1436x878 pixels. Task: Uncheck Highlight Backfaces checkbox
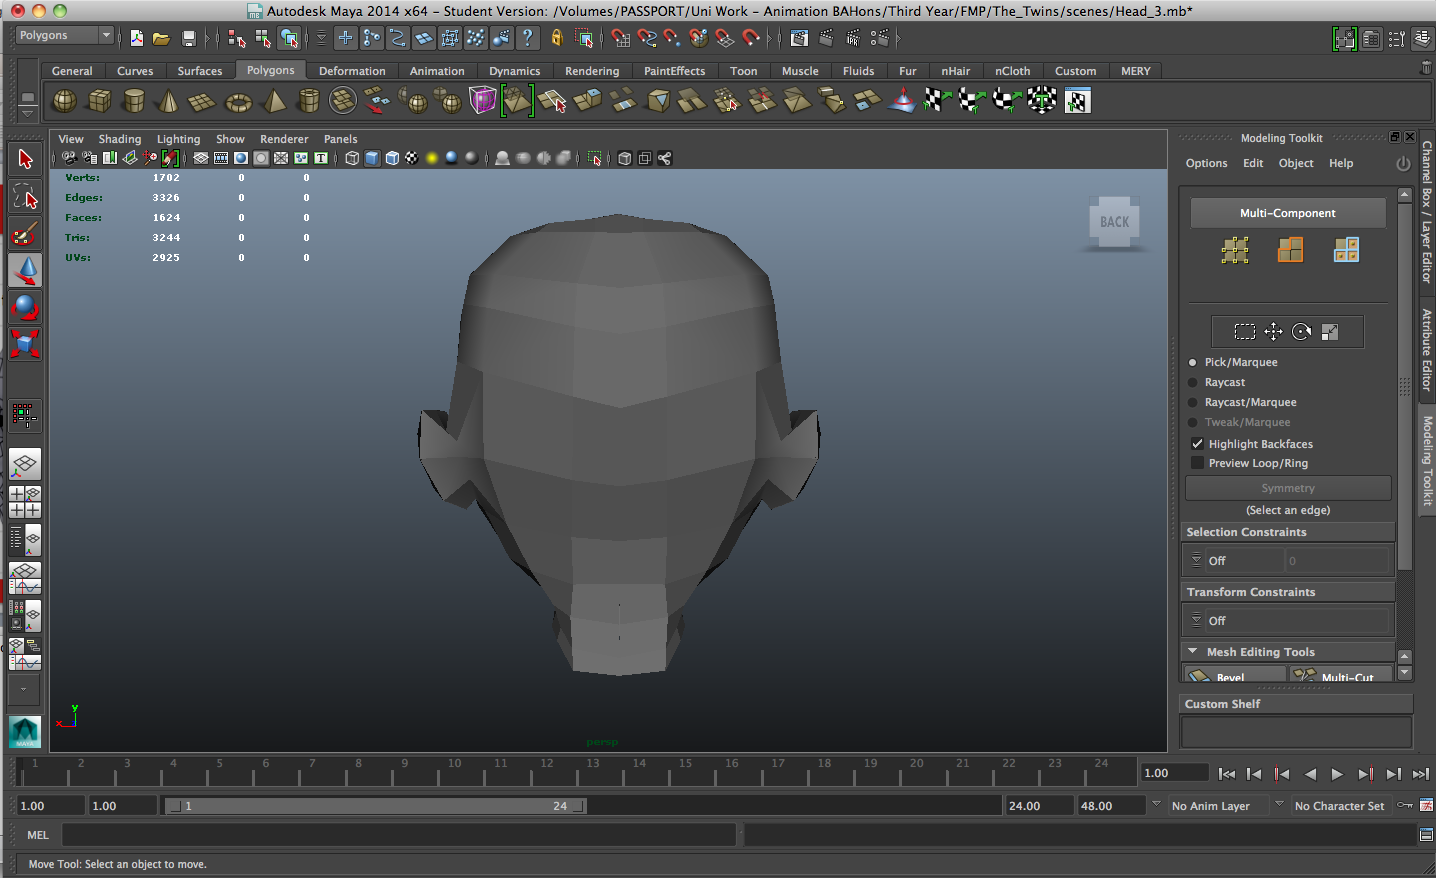1197,444
